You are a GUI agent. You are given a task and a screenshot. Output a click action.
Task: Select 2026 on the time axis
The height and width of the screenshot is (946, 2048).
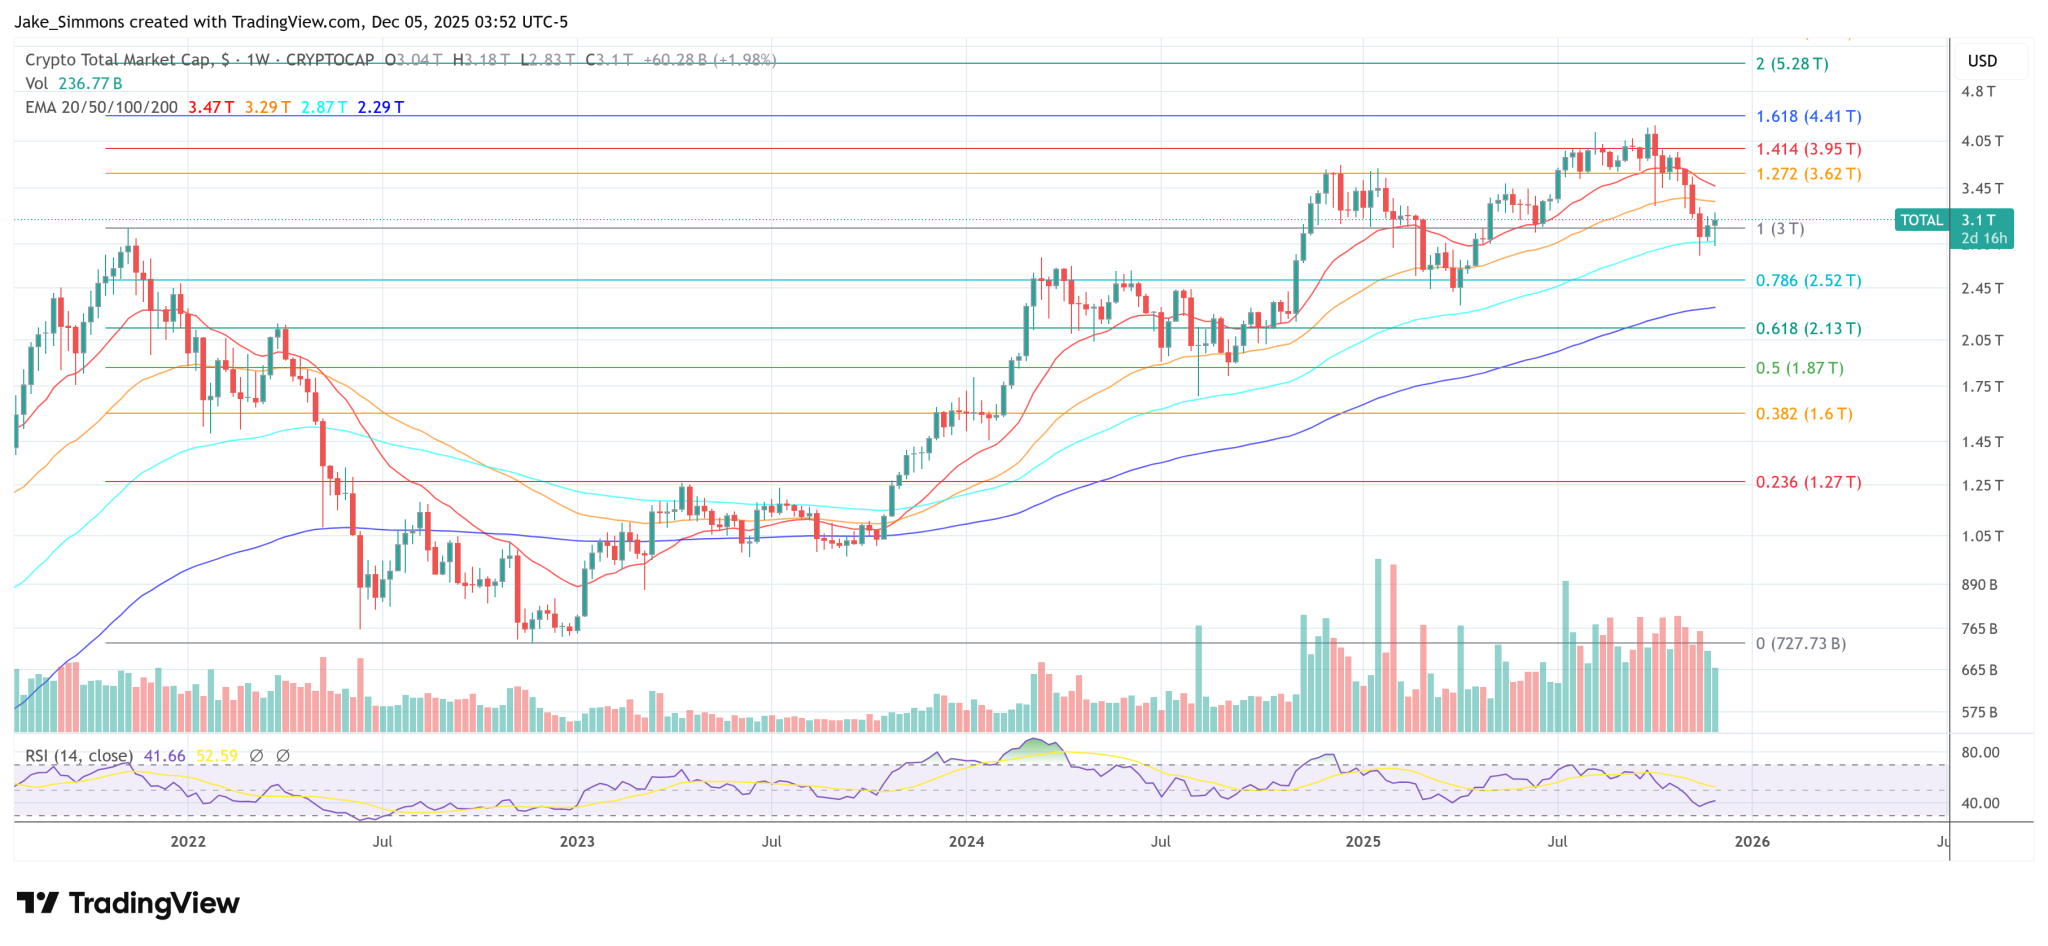click(1751, 842)
